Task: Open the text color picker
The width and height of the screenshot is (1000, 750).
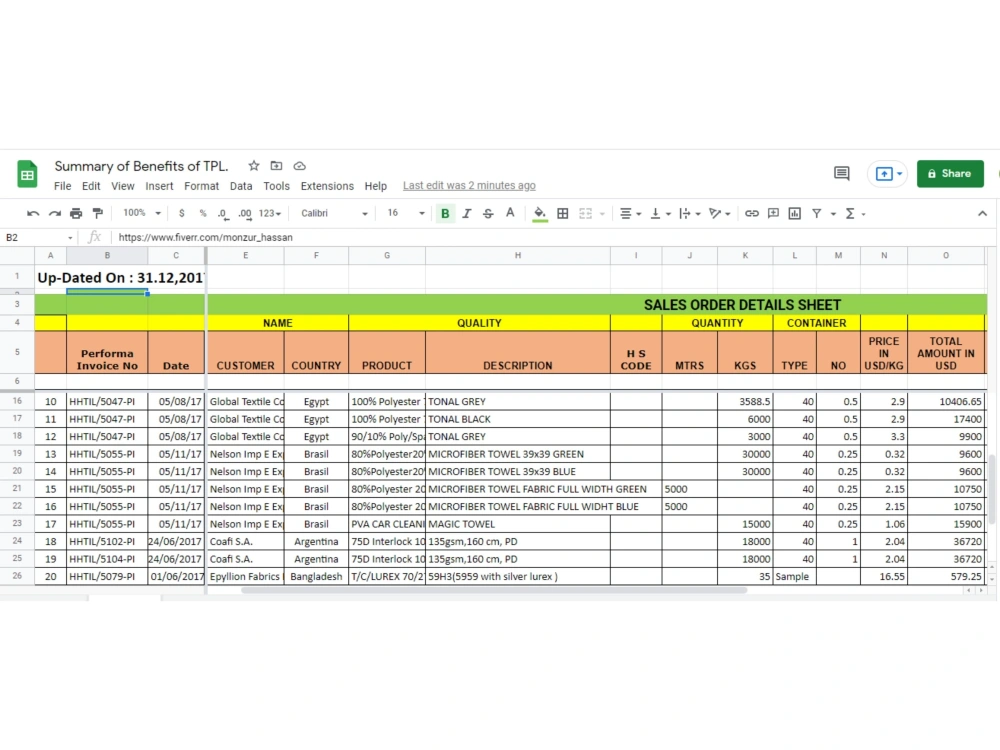Action: (510, 213)
